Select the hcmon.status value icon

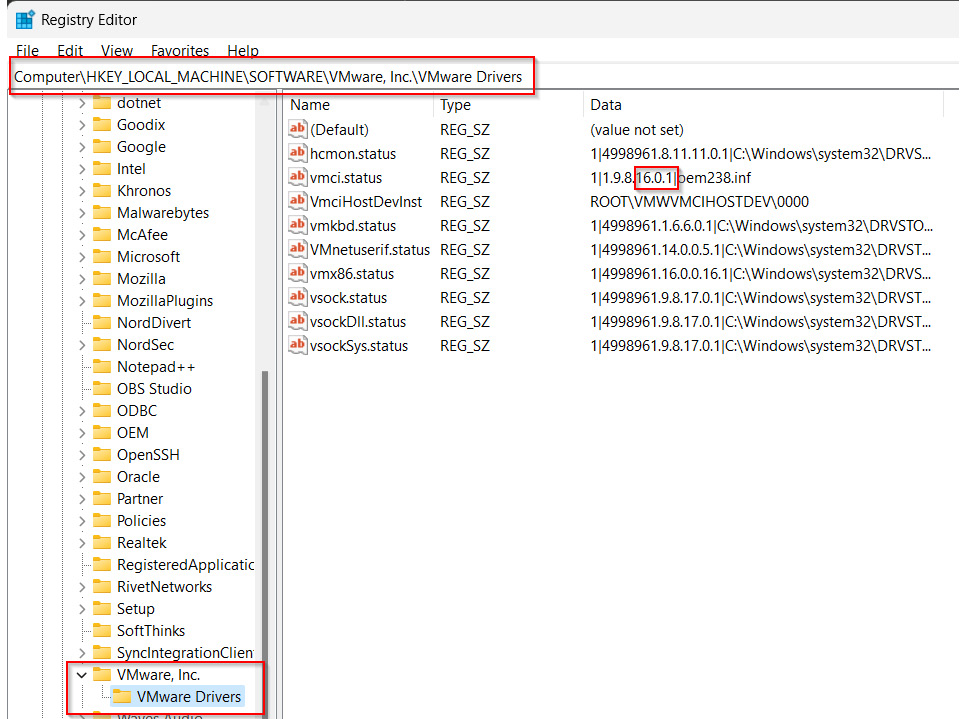297,154
